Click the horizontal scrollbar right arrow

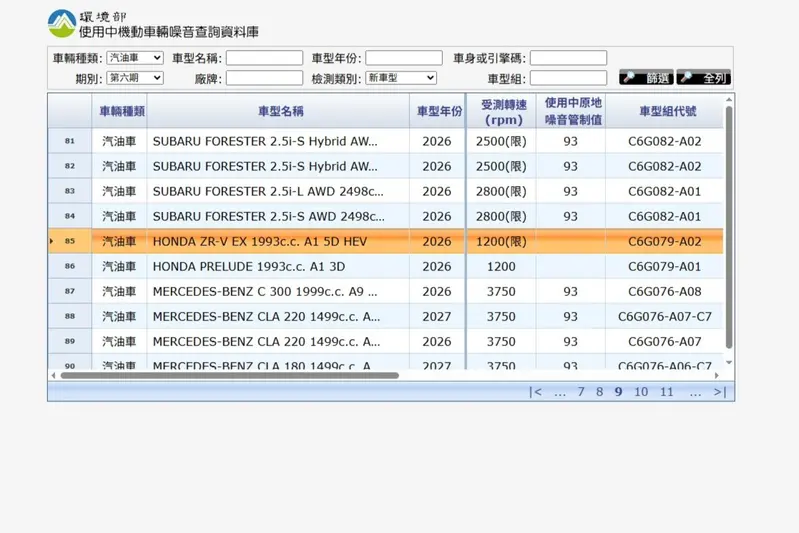[x=717, y=376]
